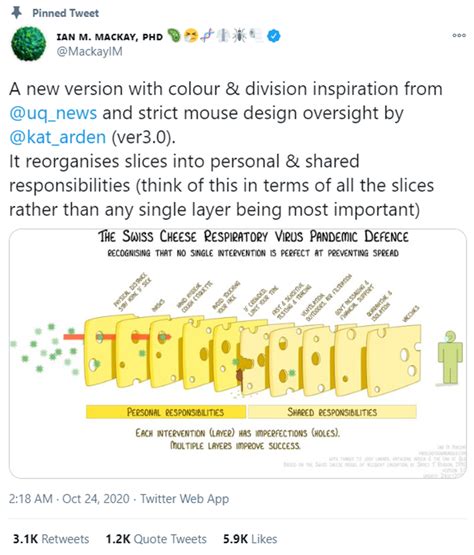The image size is (474, 555).
Task: Click the mosquito emoji in display name
Action: click(x=240, y=36)
